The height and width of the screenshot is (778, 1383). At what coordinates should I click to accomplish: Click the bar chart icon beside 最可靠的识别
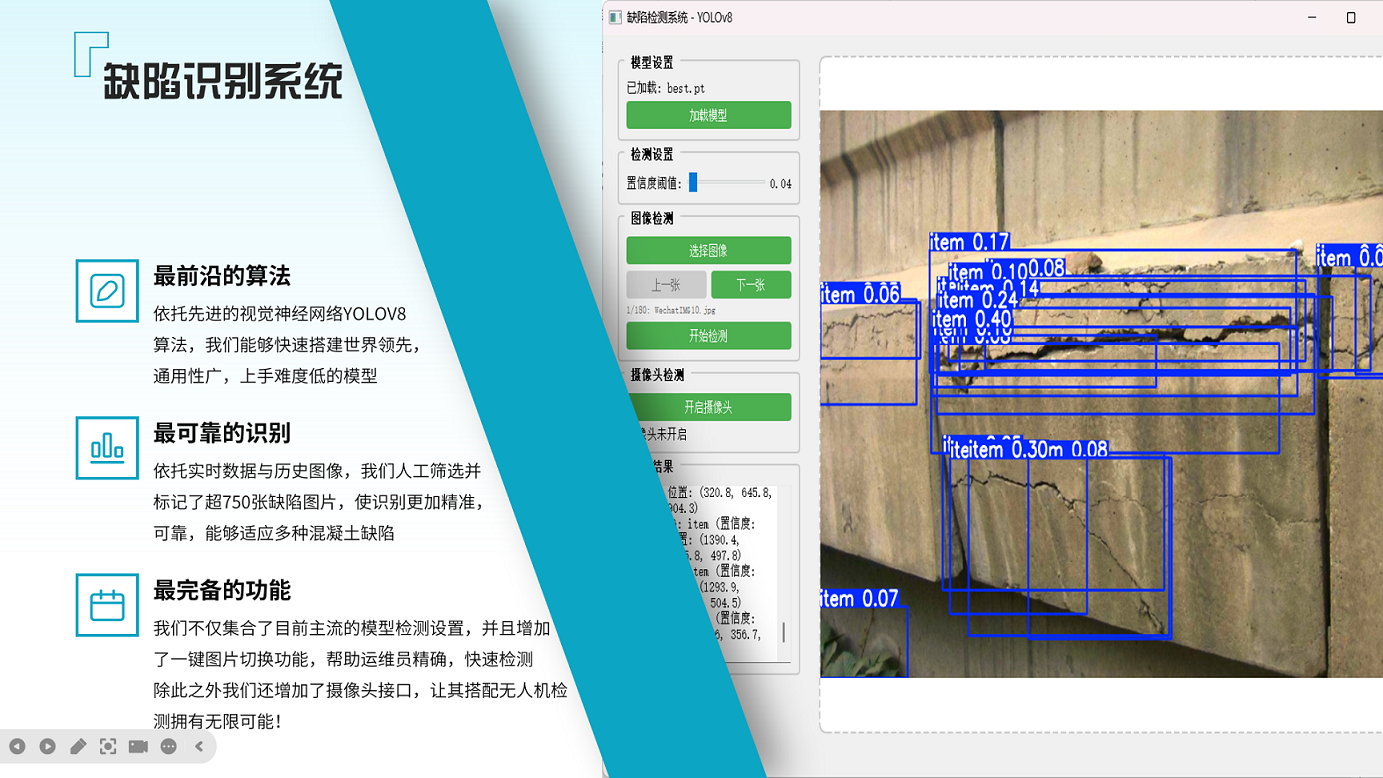coord(107,448)
